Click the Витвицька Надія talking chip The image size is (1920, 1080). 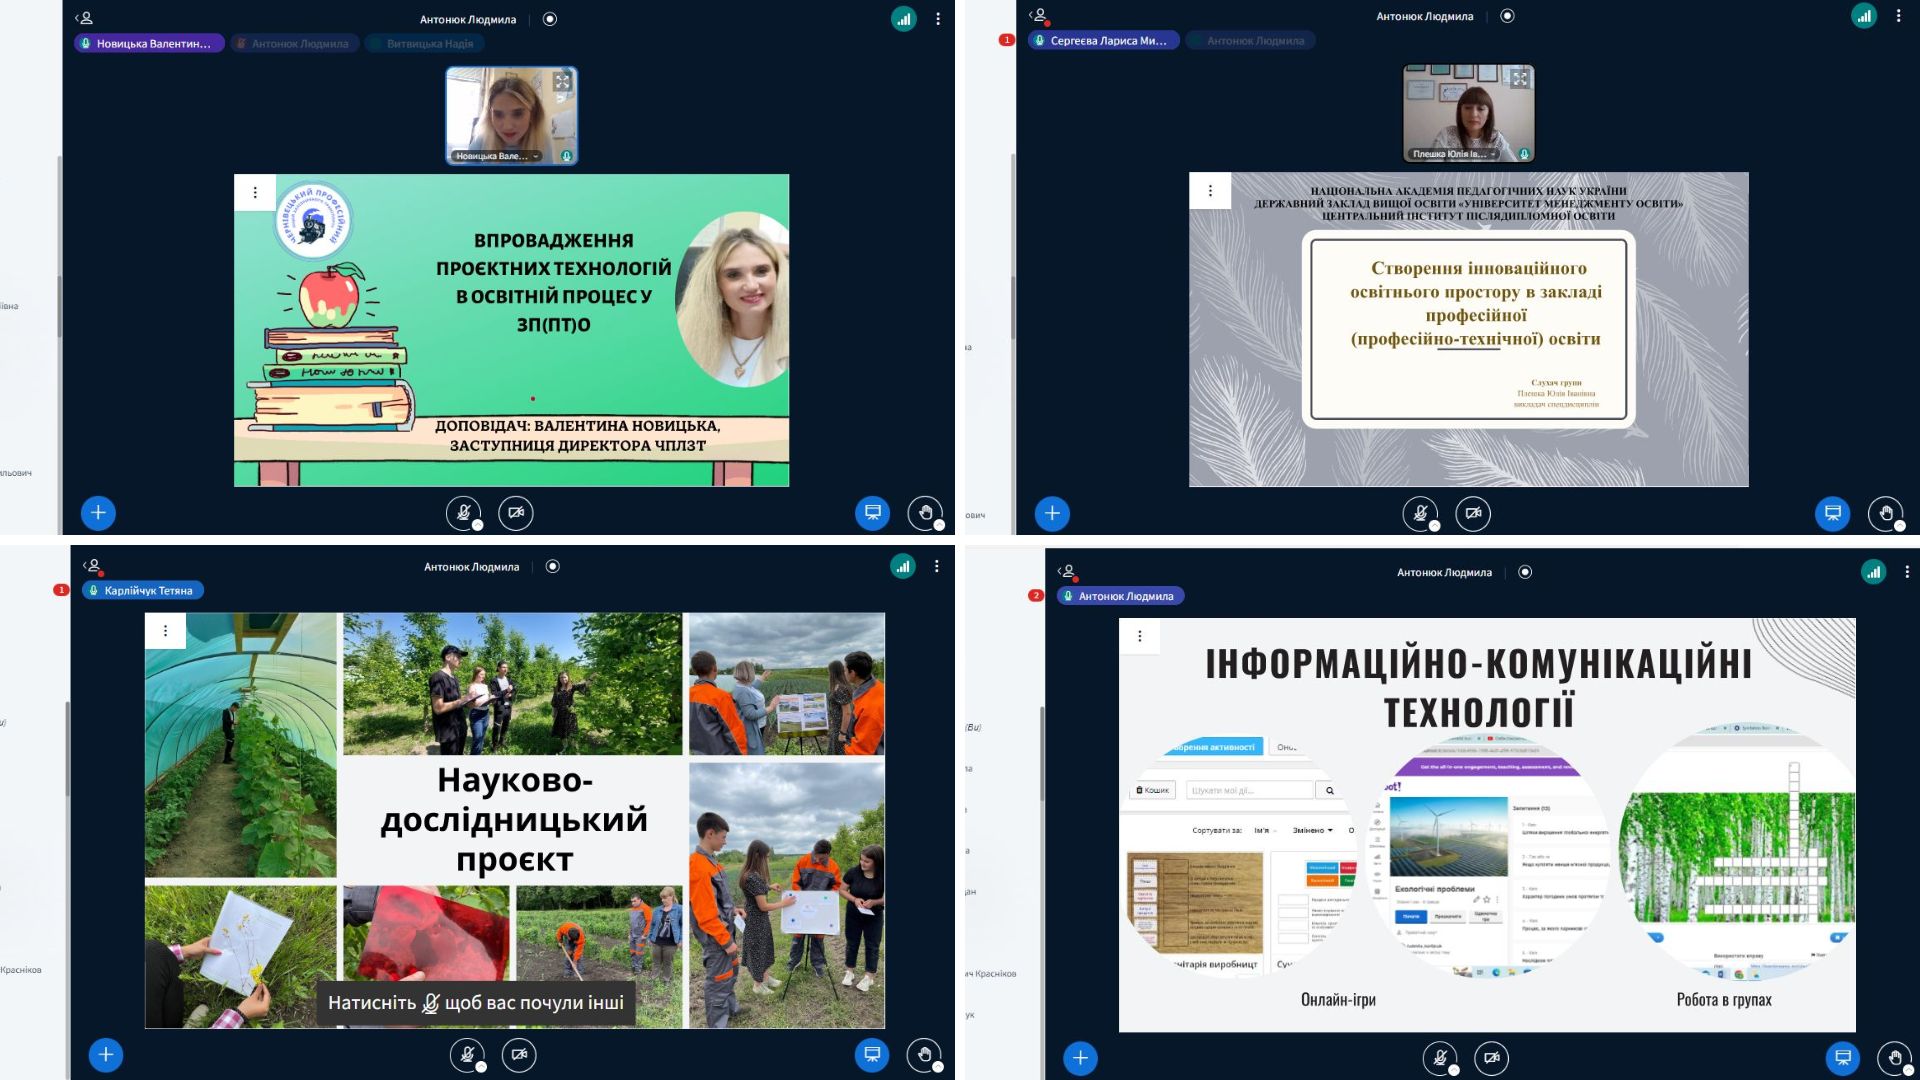pos(425,43)
